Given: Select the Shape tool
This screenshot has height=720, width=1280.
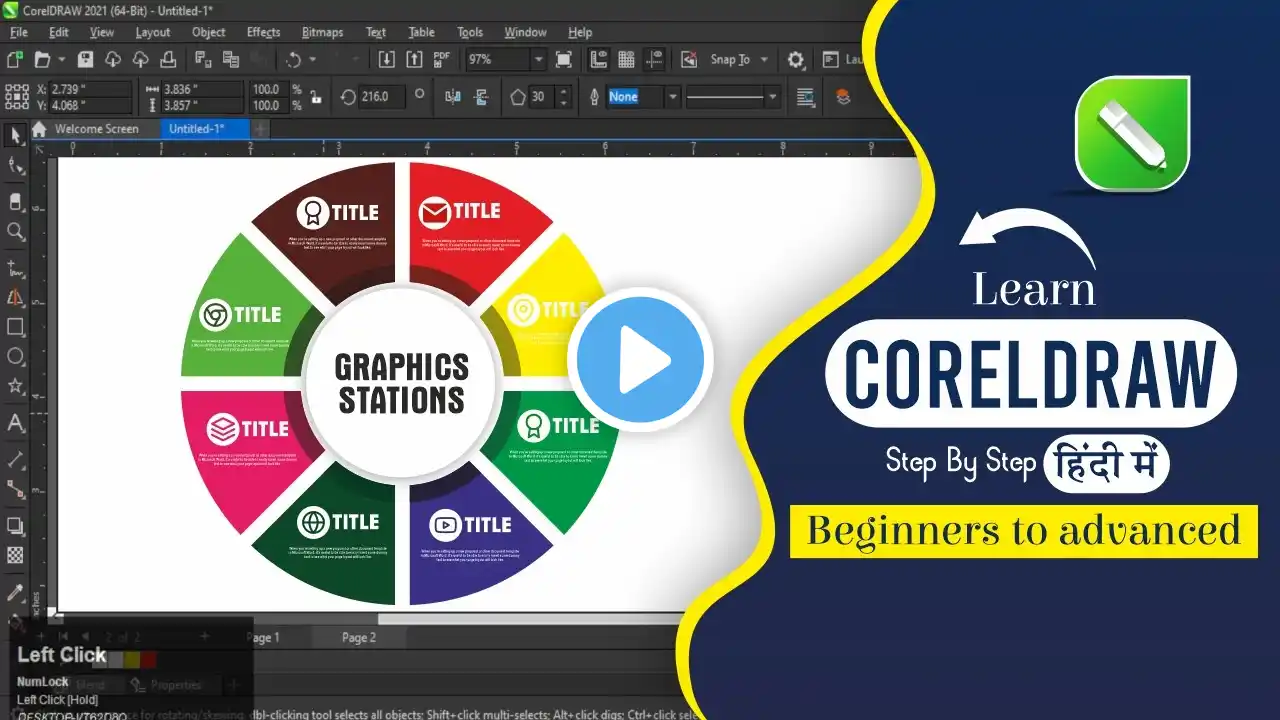Looking at the screenshot, I should (15, 166).
